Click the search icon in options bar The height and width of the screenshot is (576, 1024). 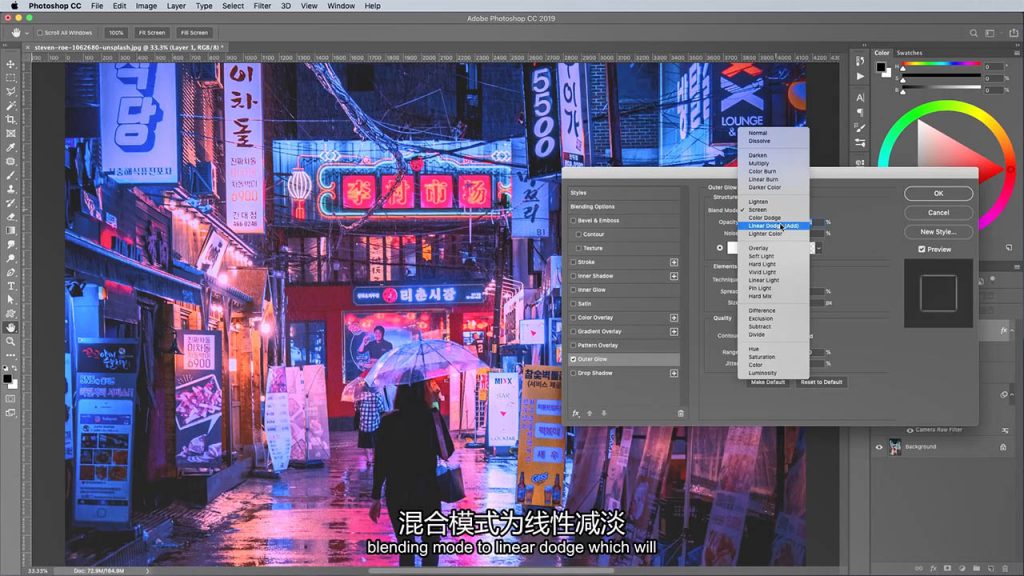point(973,33)
